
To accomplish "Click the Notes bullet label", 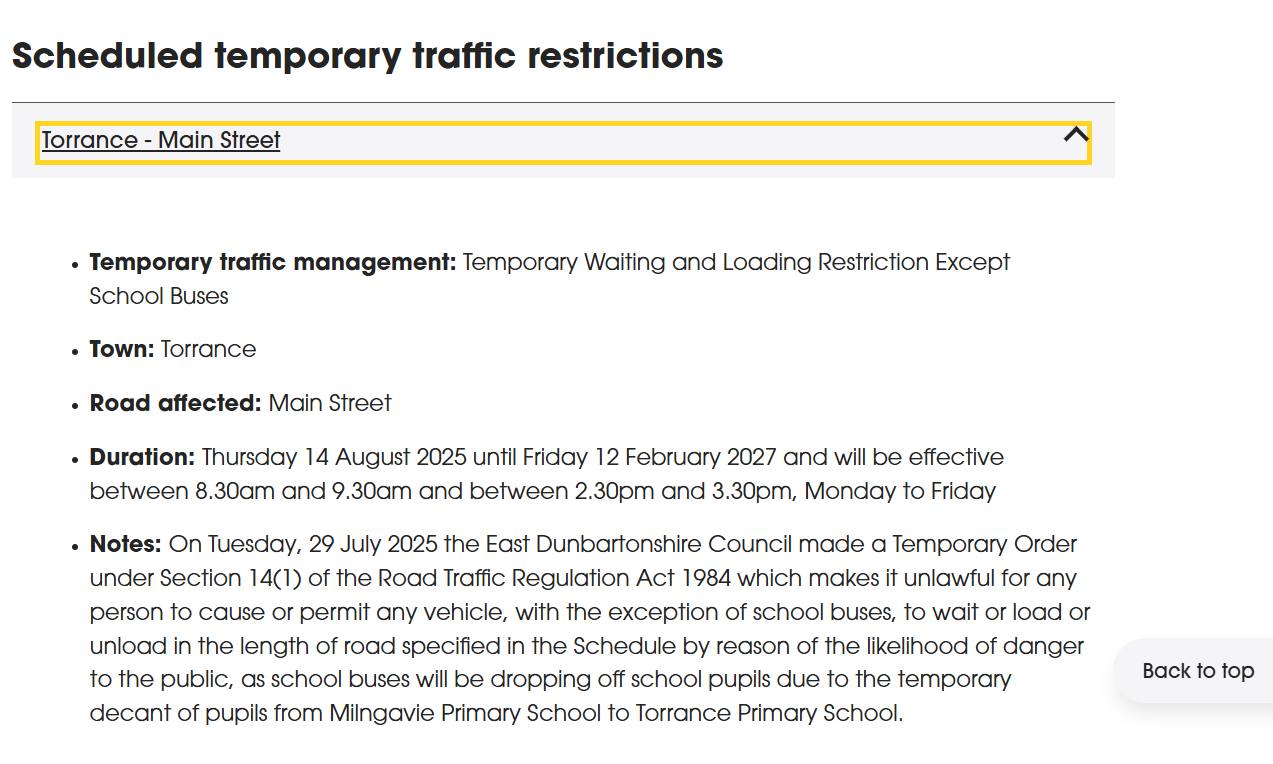I will point(125,544).
